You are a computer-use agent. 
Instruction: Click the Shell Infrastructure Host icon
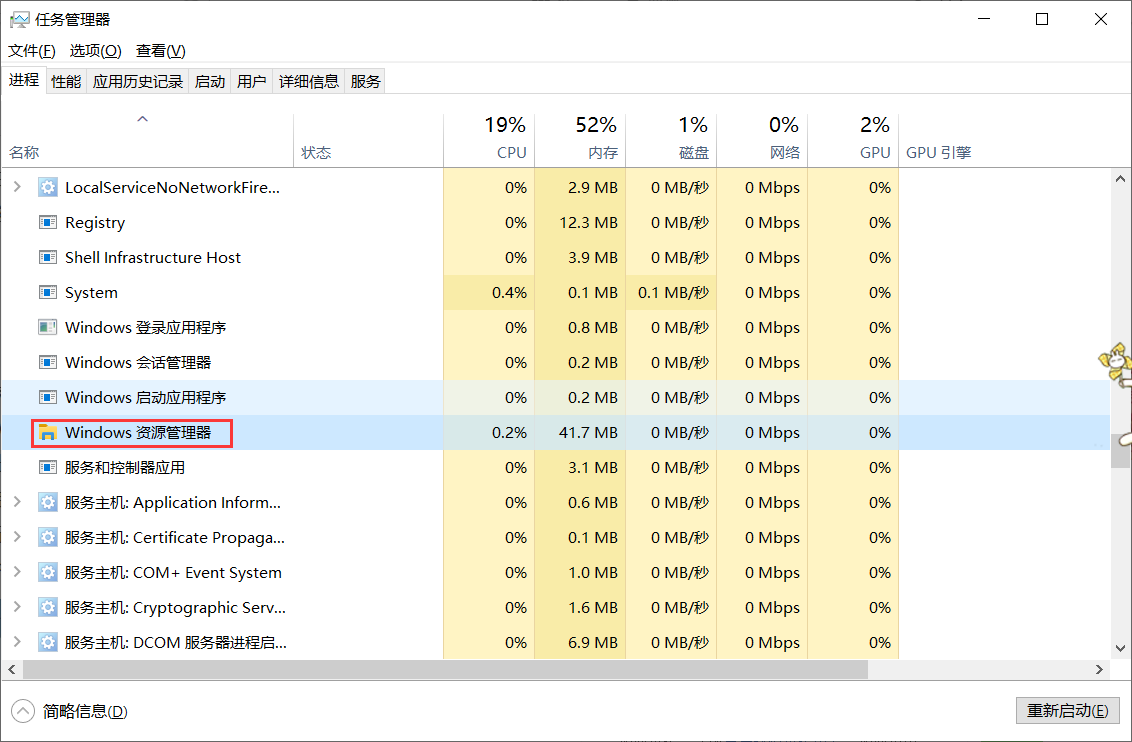(x=48, y=258)
